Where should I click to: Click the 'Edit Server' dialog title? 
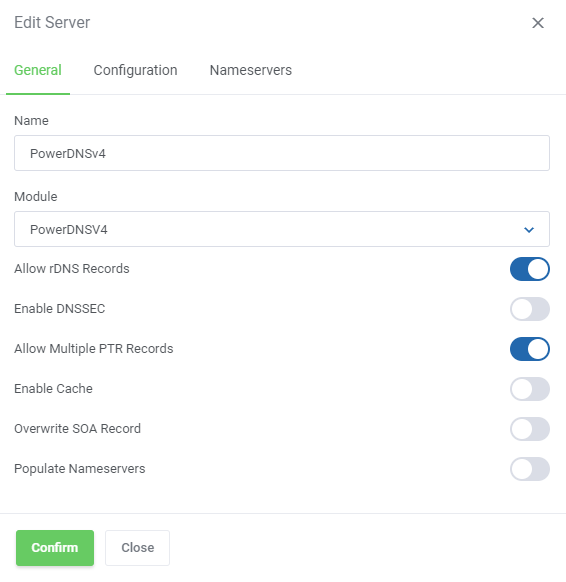[52, 23]
